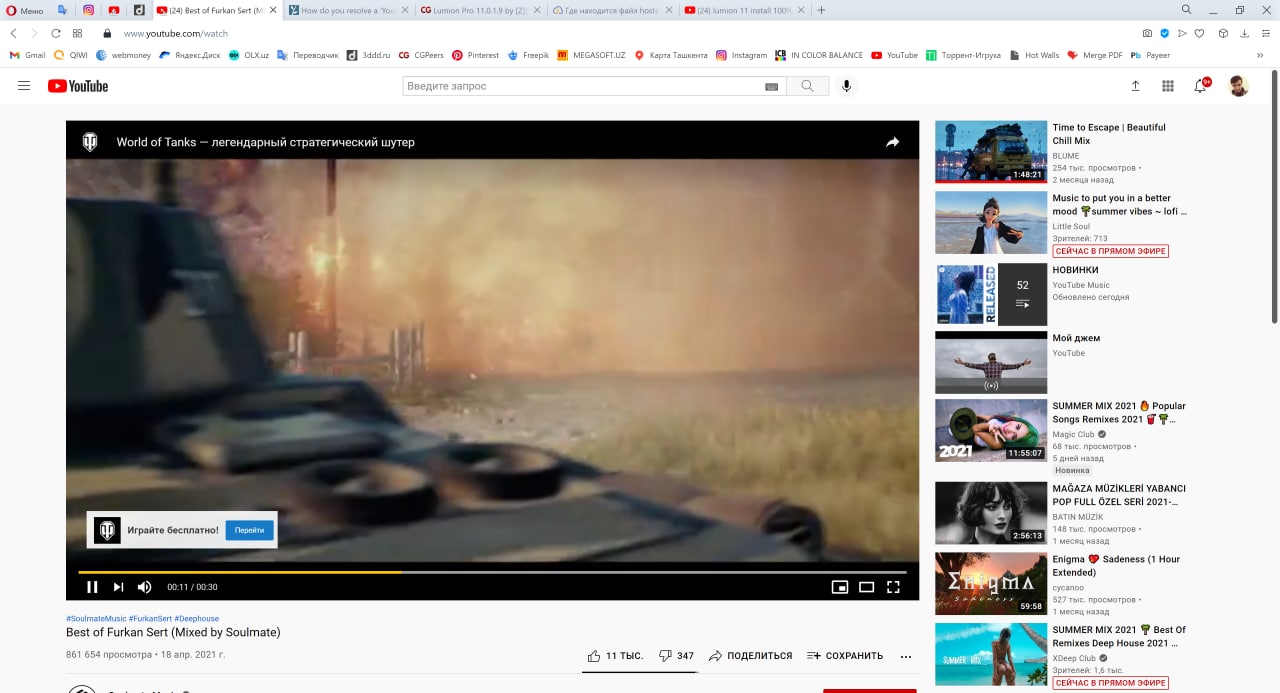The height and width of the screenshot is (693, 1280).
Task: Click the share arrow in the player
Action: point(892,142)
